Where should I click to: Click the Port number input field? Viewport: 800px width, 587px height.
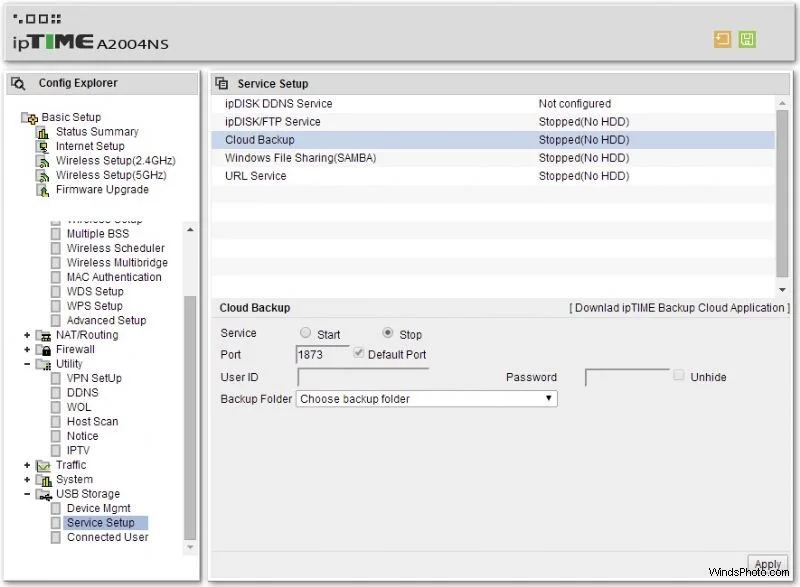pos(323,354)
